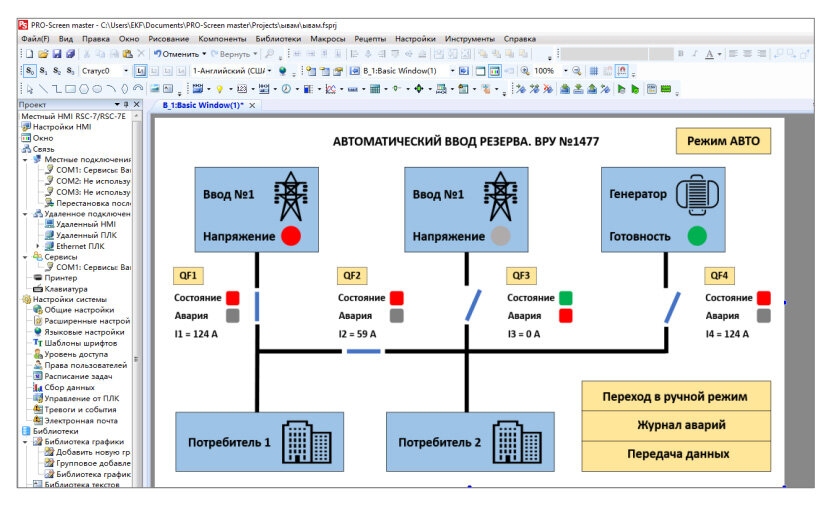This screenshot has height=512, width=836.
Task: Open the 1-Английский language dropdown
Action: click(269, 71)
